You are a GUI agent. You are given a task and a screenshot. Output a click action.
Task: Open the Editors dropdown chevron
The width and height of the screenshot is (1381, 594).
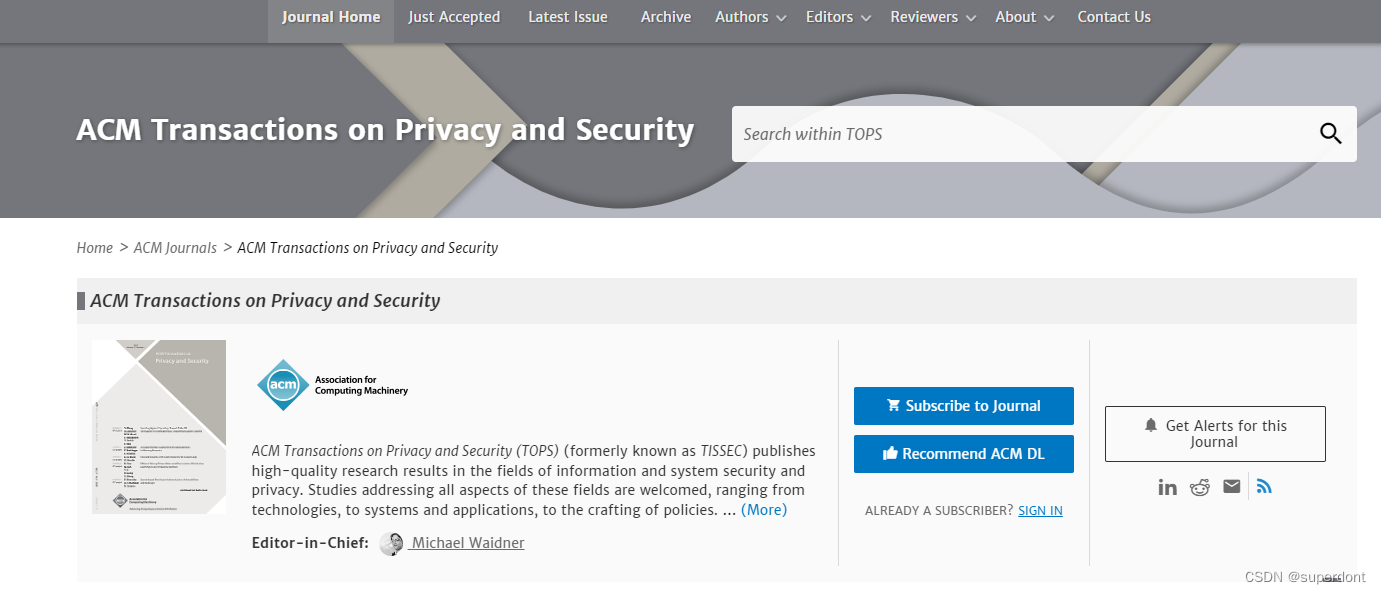pyautogui.click(x=866, y=18)
